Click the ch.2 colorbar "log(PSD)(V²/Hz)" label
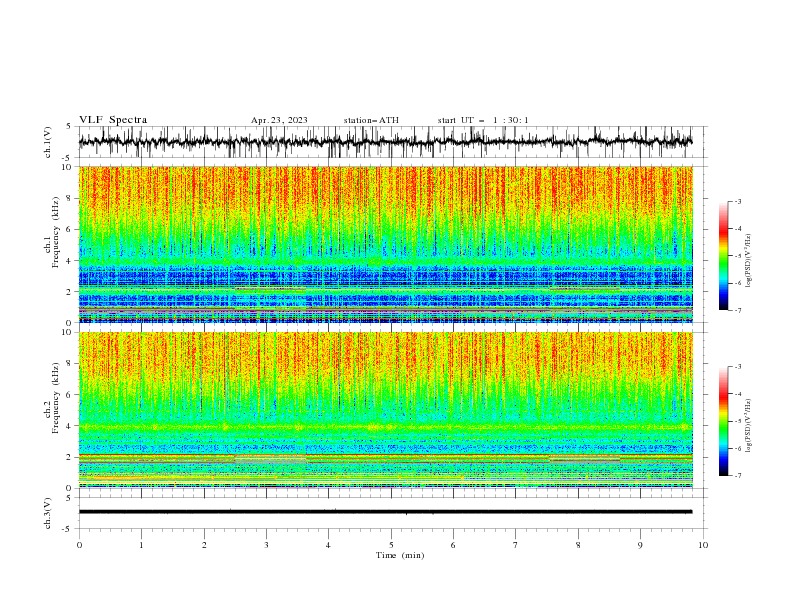 tap(749, 425)
